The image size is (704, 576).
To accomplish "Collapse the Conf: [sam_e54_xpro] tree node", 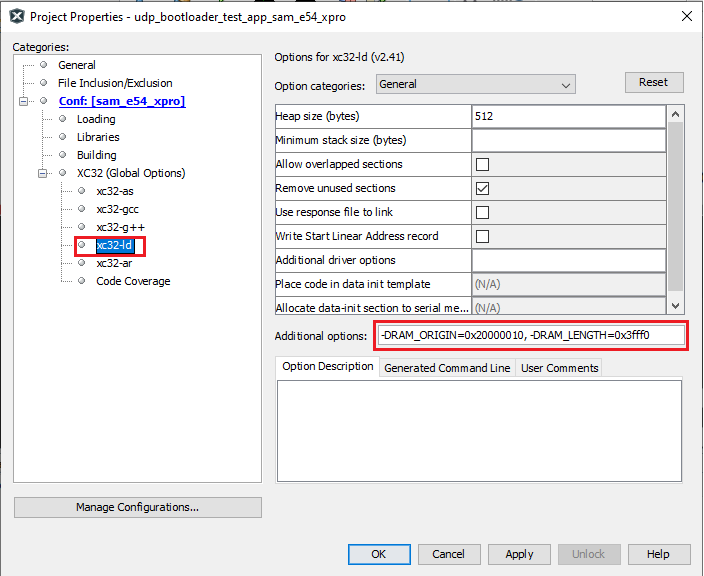I will pos(24,101).
